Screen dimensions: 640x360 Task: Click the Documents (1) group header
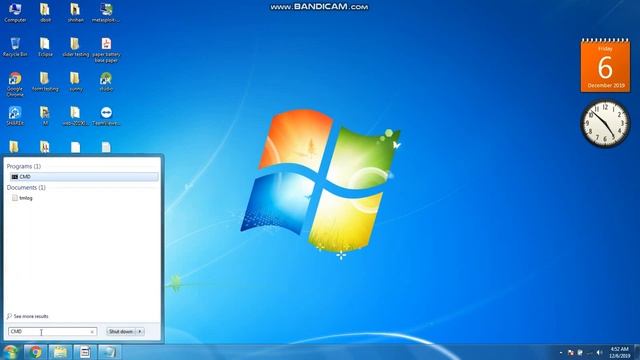tap(26, 187)
